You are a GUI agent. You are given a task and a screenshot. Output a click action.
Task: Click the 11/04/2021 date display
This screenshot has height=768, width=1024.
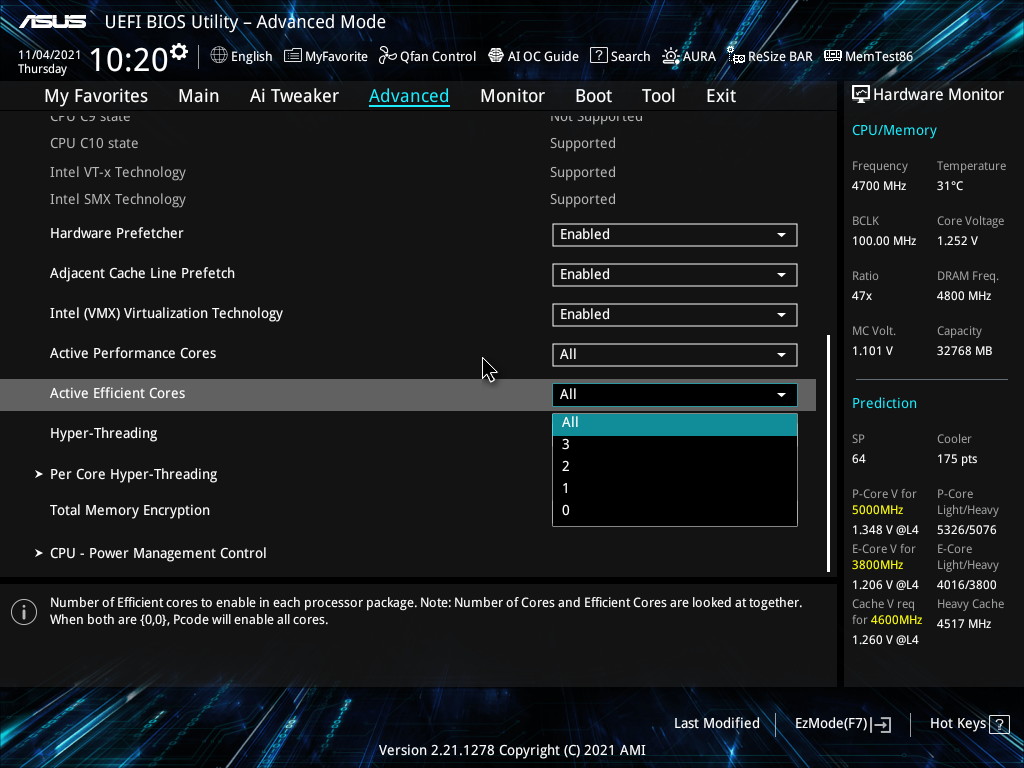tap(49, 55)
